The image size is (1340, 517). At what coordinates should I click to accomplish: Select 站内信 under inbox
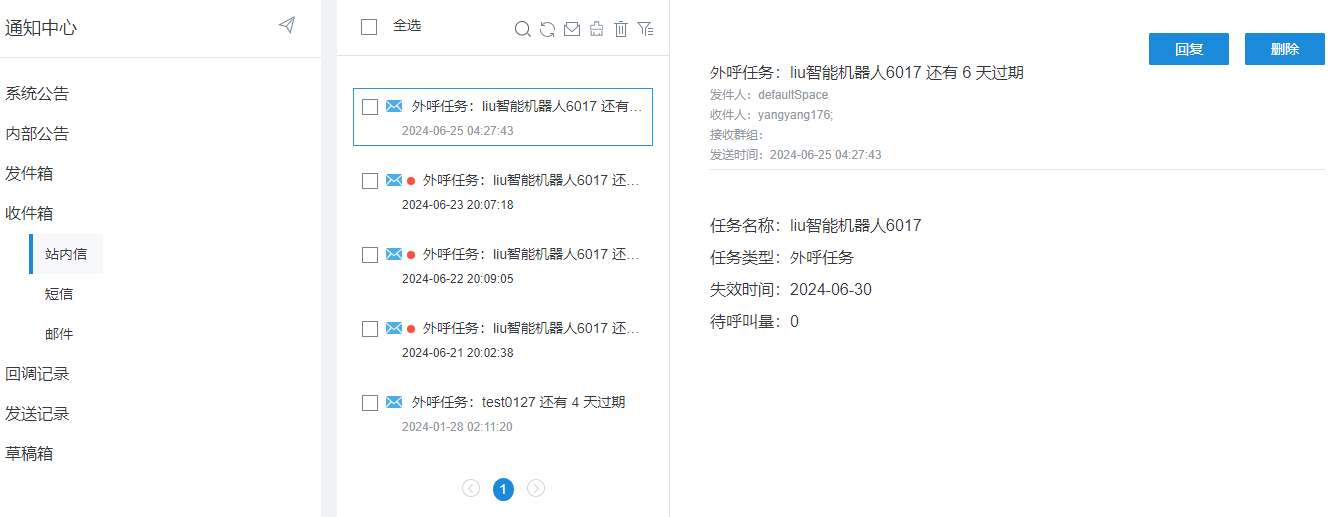[66, 254]
